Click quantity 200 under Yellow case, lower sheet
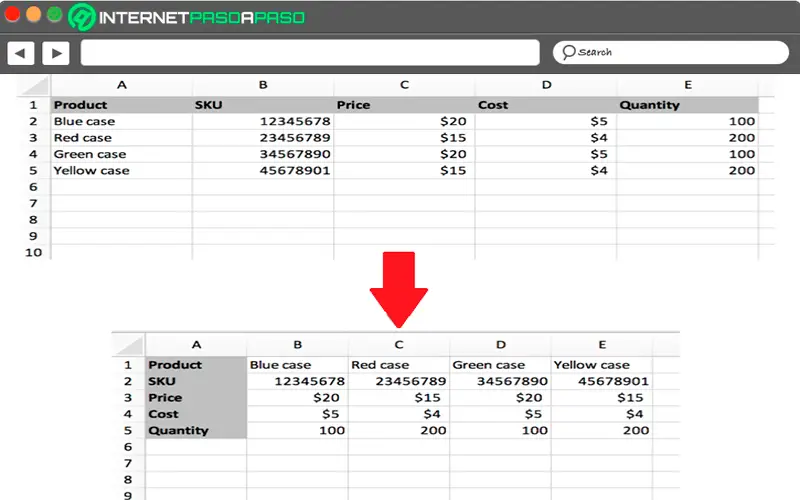 pos(602,431)
